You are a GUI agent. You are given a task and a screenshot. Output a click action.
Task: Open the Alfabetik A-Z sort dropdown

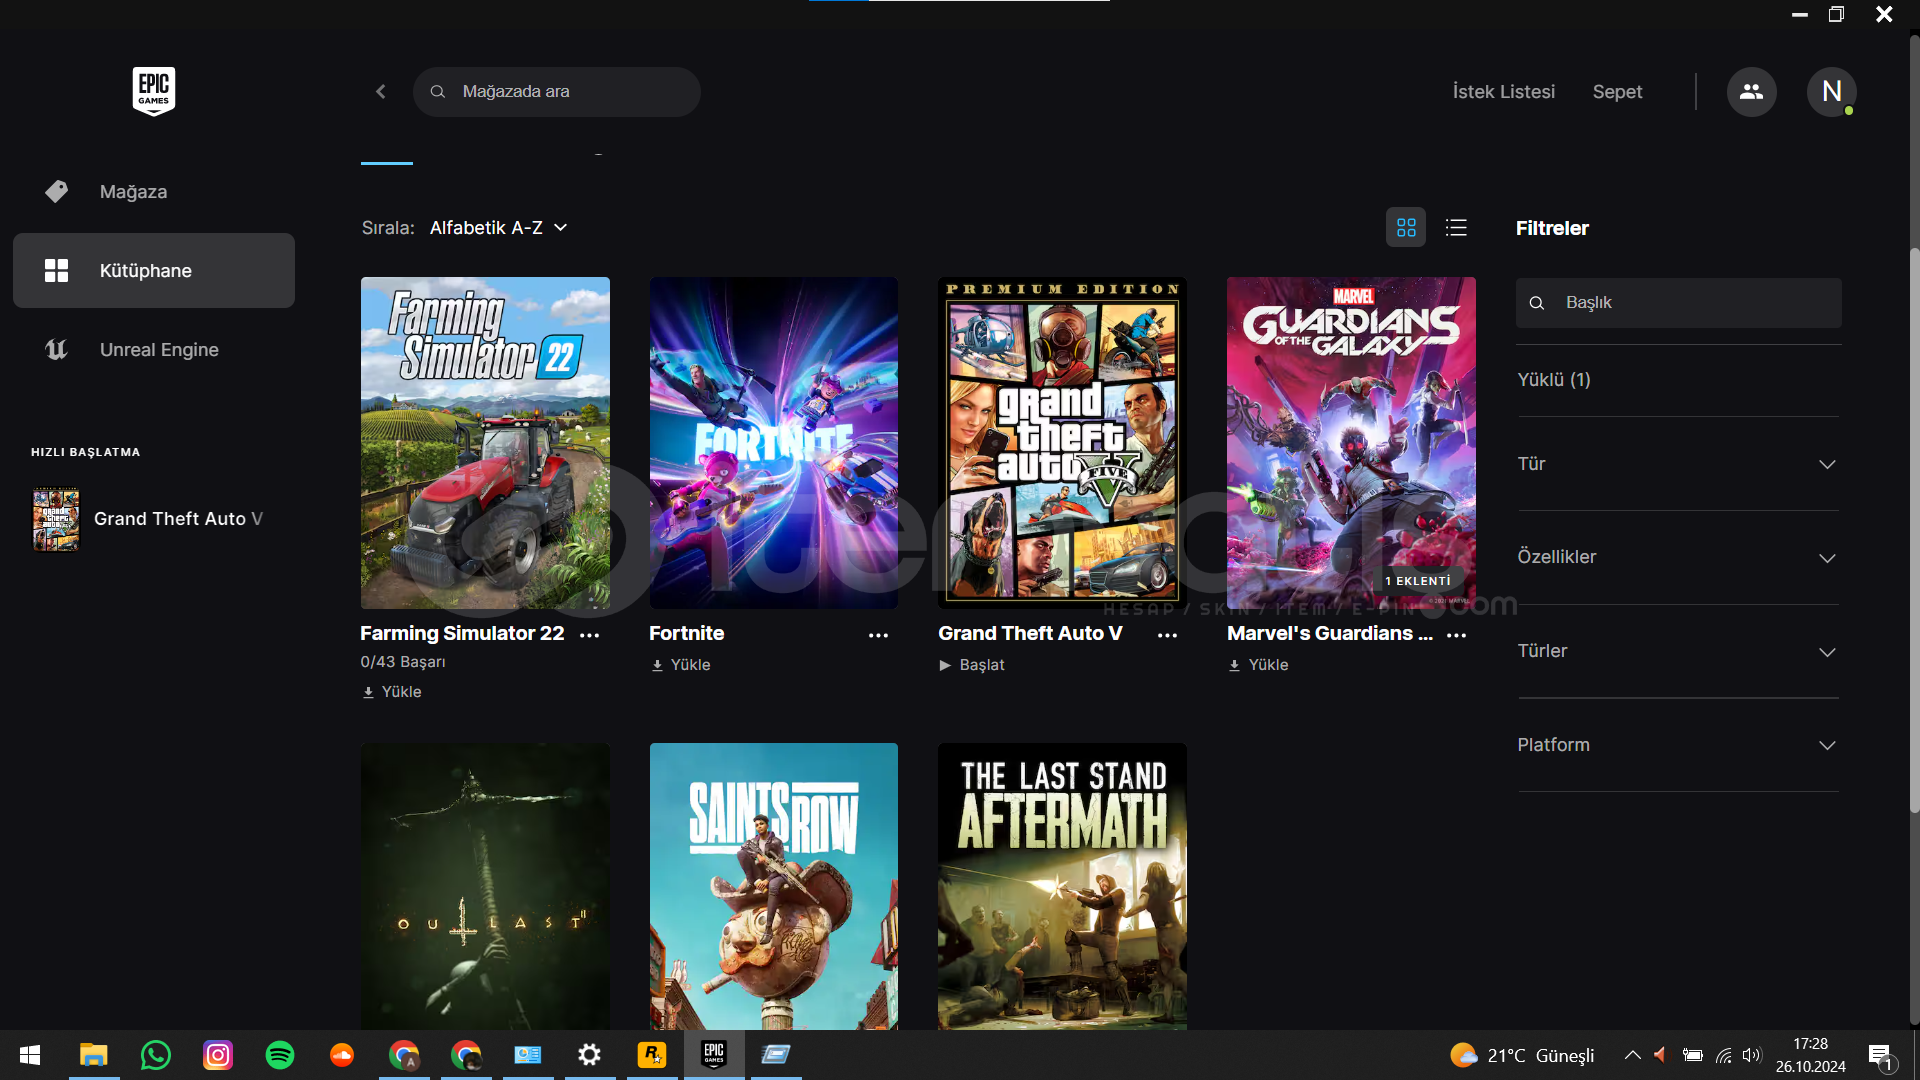[x=499, y=227]
